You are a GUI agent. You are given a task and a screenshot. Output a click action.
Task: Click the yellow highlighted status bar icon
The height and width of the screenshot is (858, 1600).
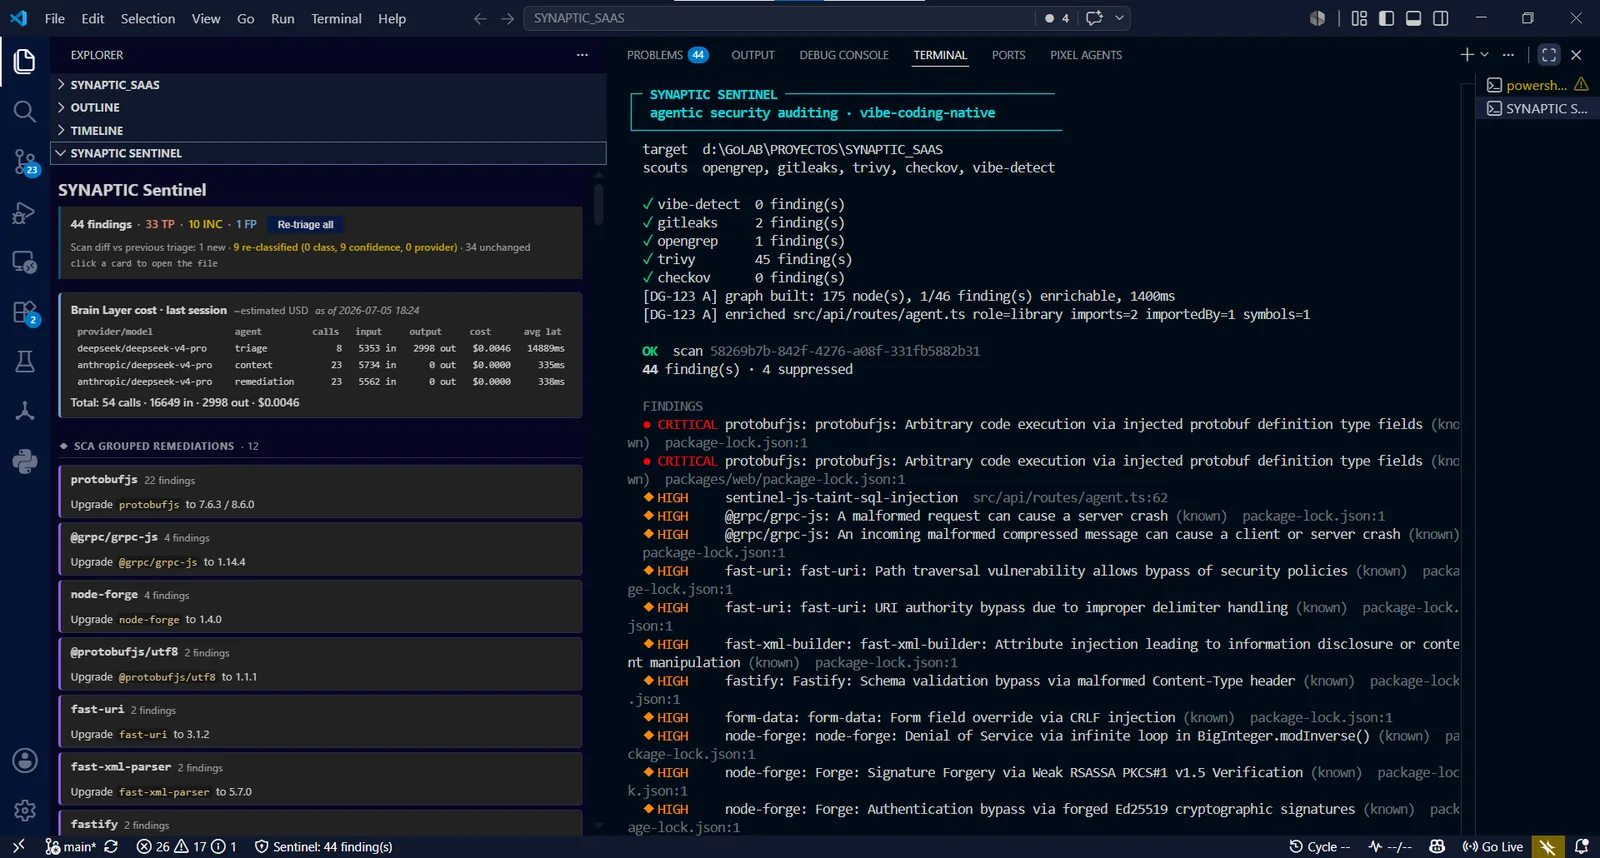point(1547,846)
